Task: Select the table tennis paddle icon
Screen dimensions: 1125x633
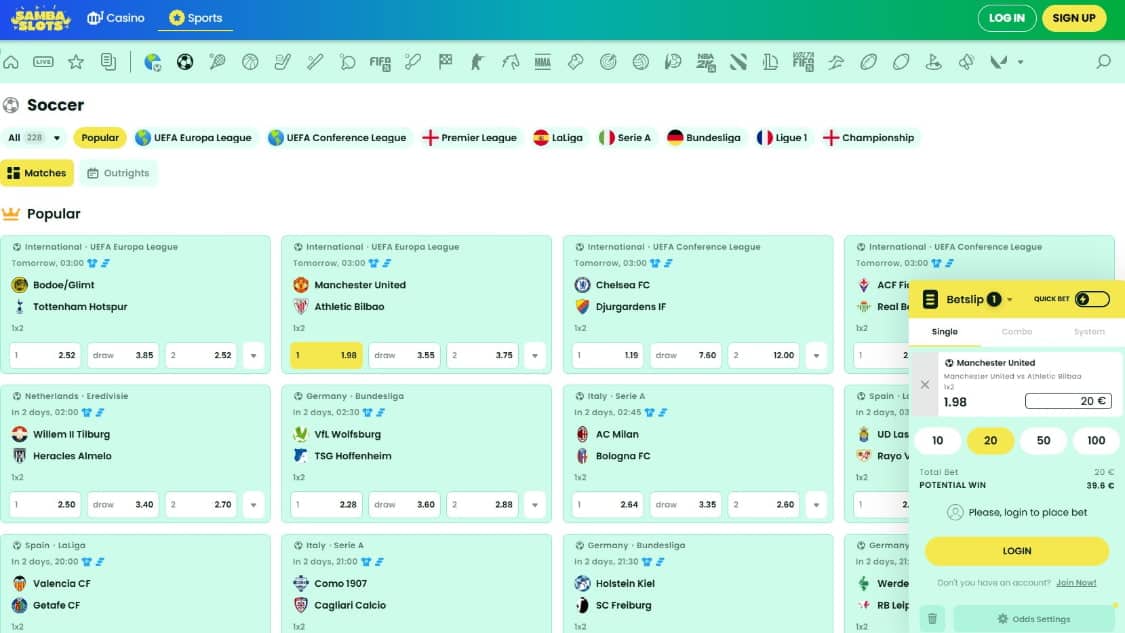Action: pos(347,62)
